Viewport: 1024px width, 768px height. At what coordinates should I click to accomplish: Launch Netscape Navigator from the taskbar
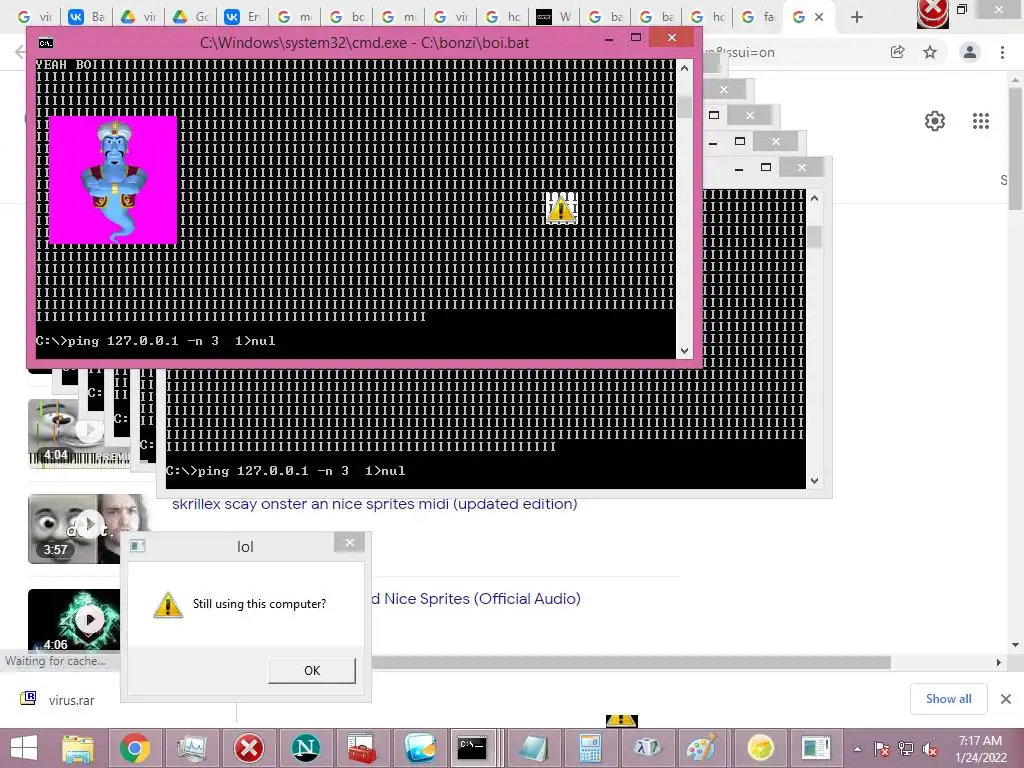(x=306, y=748)
